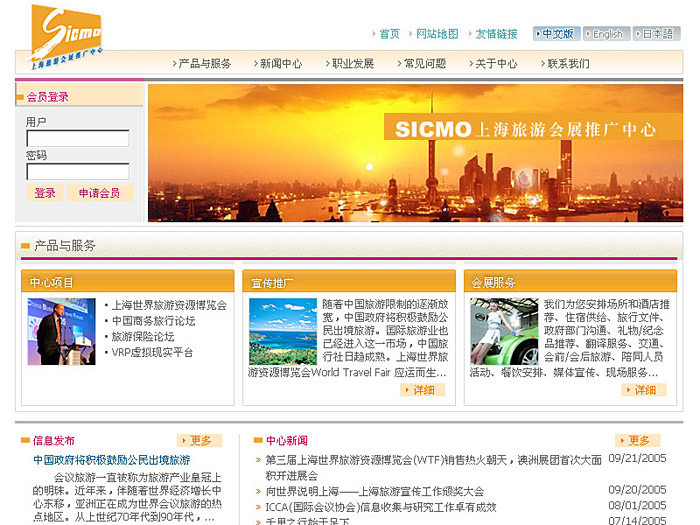Open the 职业发展 menu
Screen dimensions: 700x525
coord(353,63)
